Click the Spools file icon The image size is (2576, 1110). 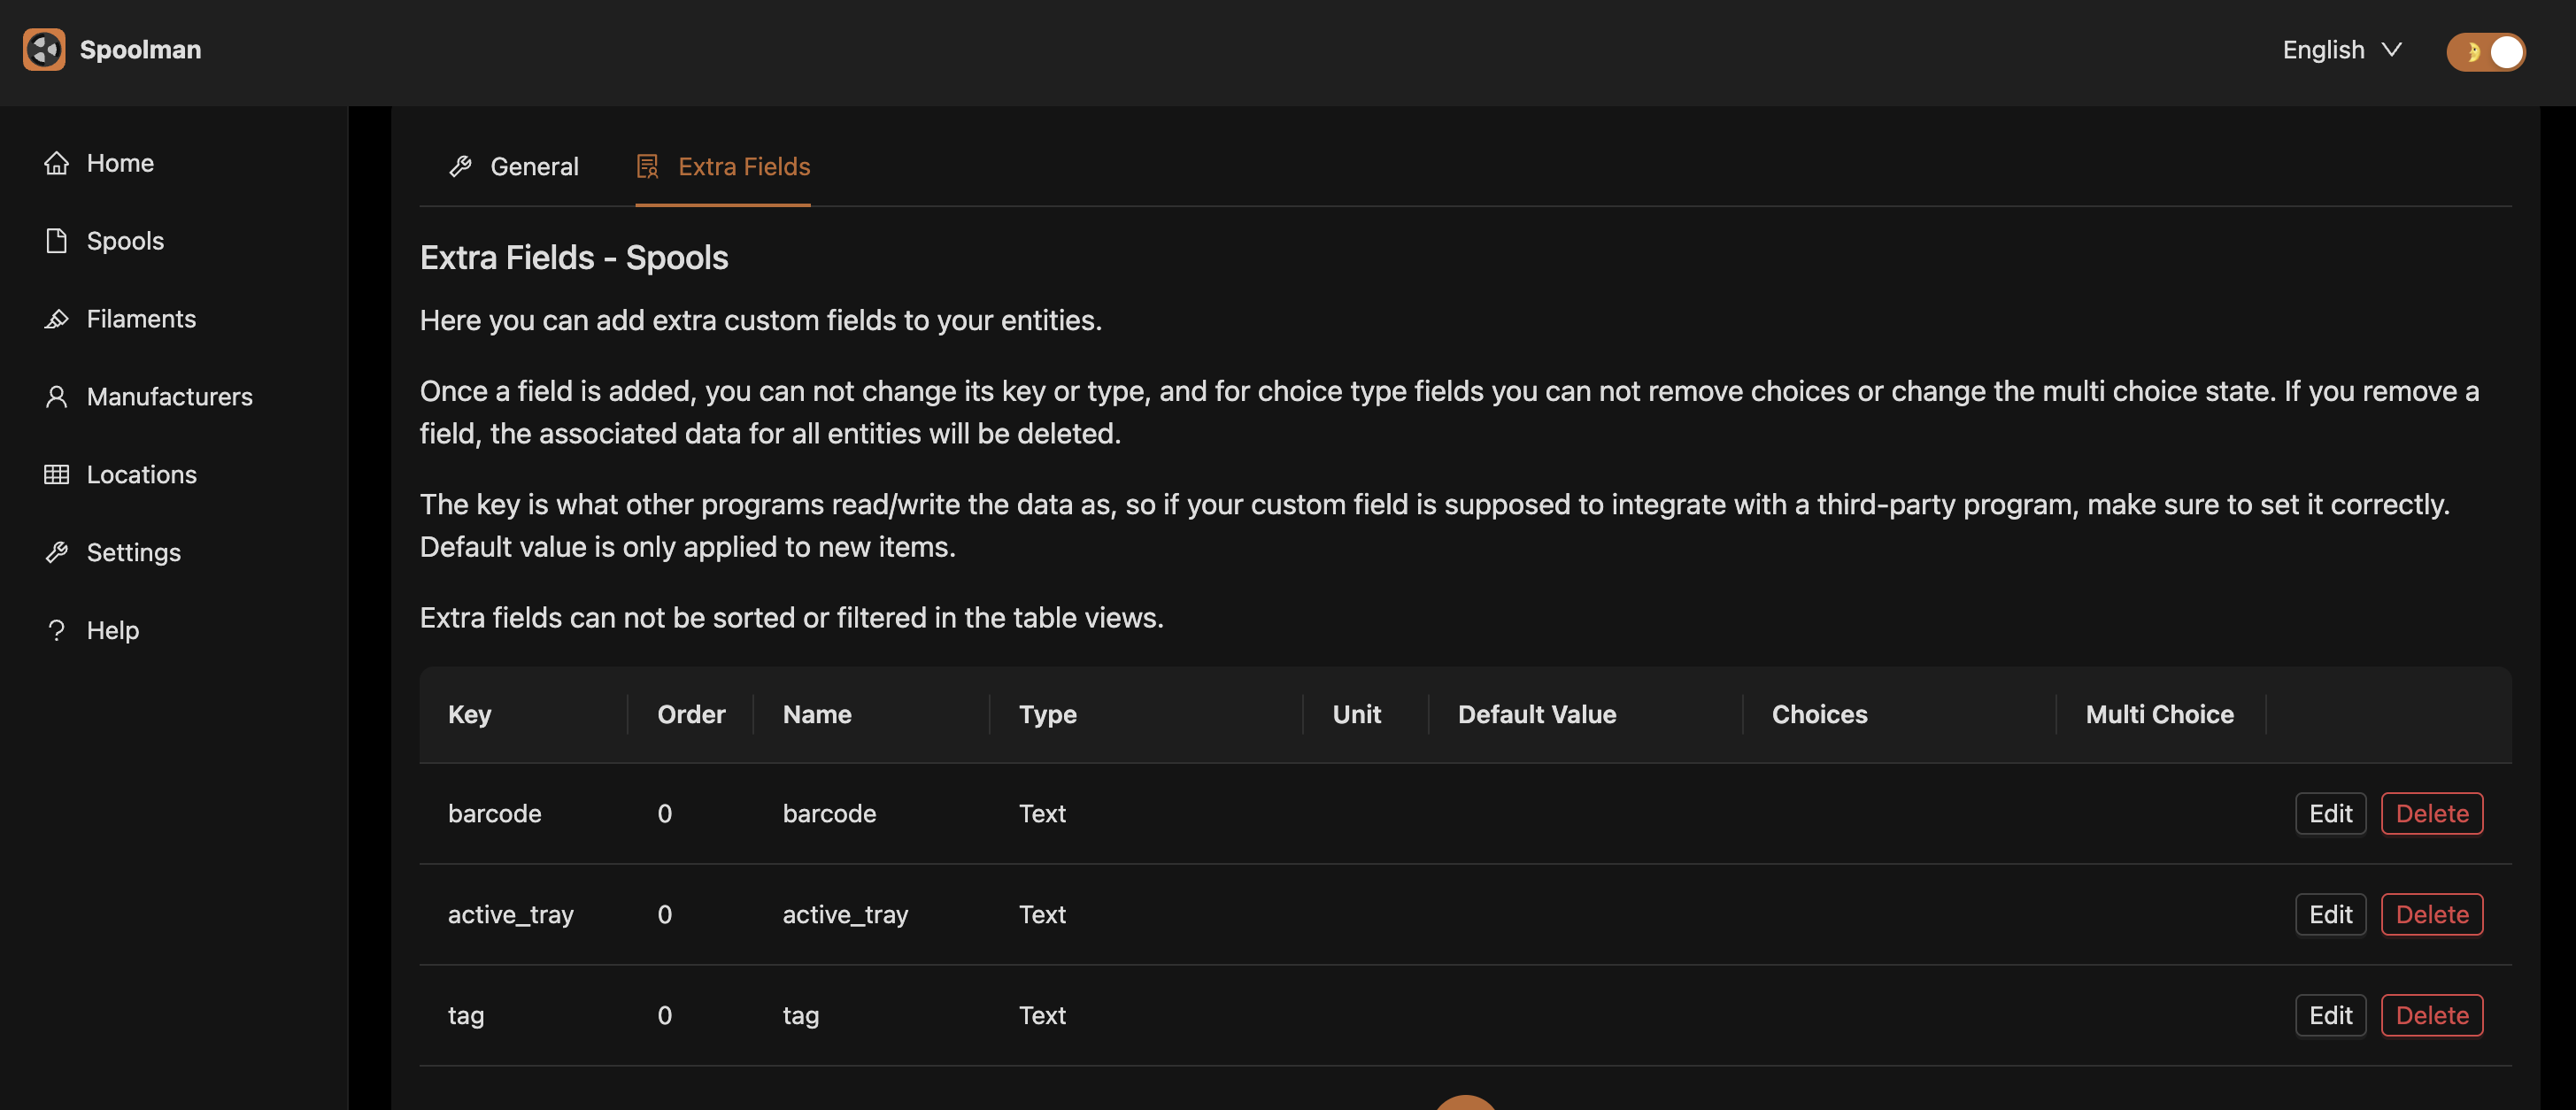56,241
